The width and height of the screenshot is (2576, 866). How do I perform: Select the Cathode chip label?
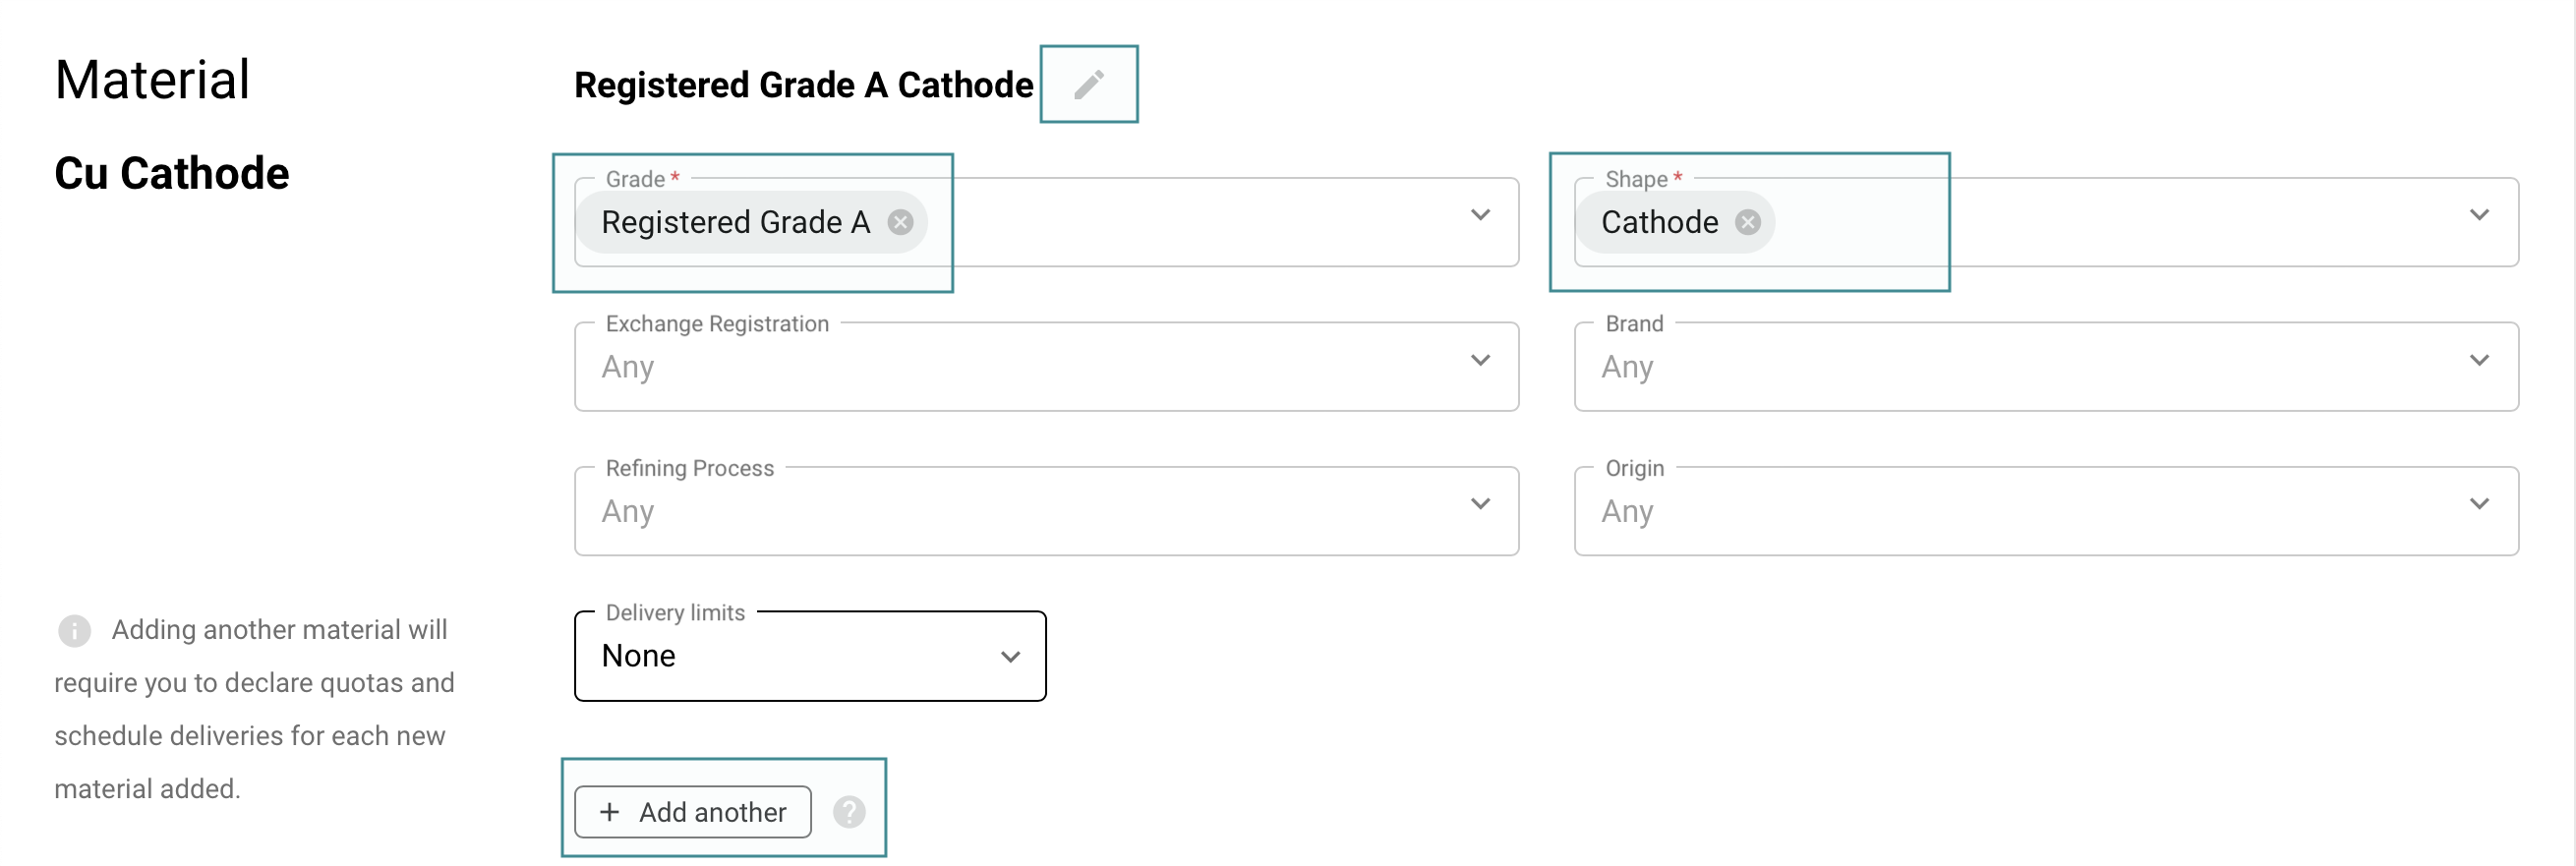pyautogui.click(x=1659, y=222)
